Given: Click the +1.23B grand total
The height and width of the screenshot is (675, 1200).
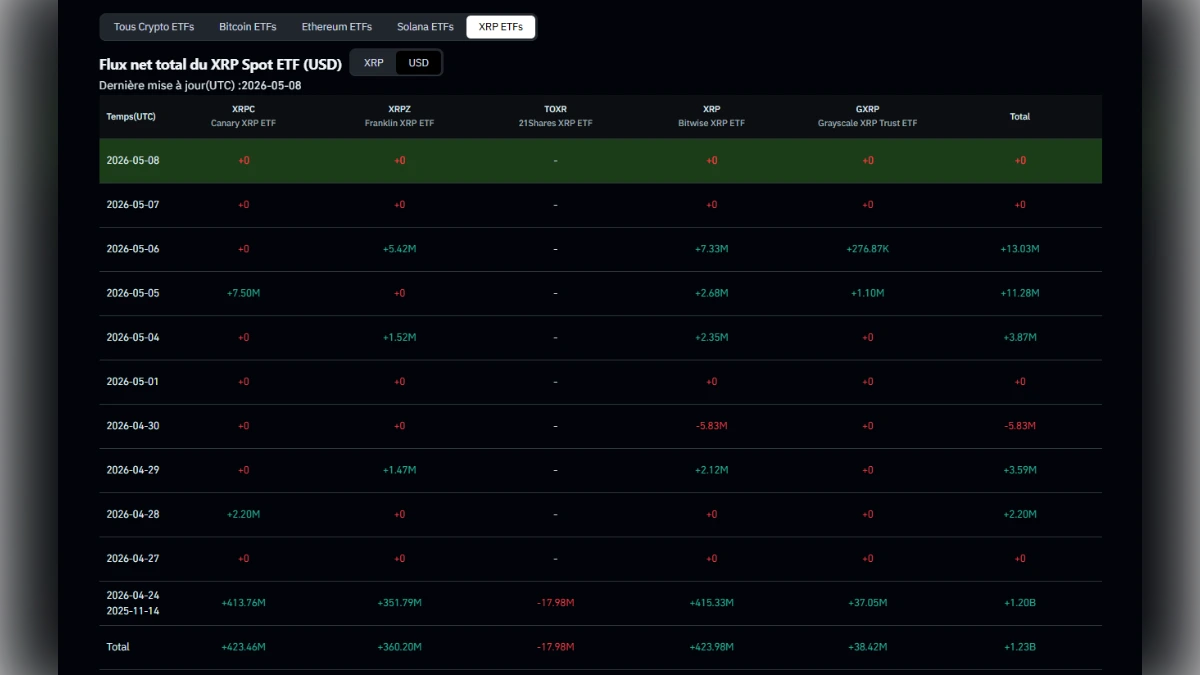Looking at the screenshot, I should pyautogui.click(x=1020, y=647).
